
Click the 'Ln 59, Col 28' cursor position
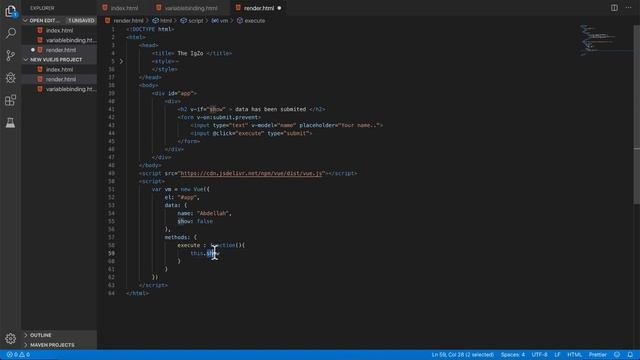(462, 355)
